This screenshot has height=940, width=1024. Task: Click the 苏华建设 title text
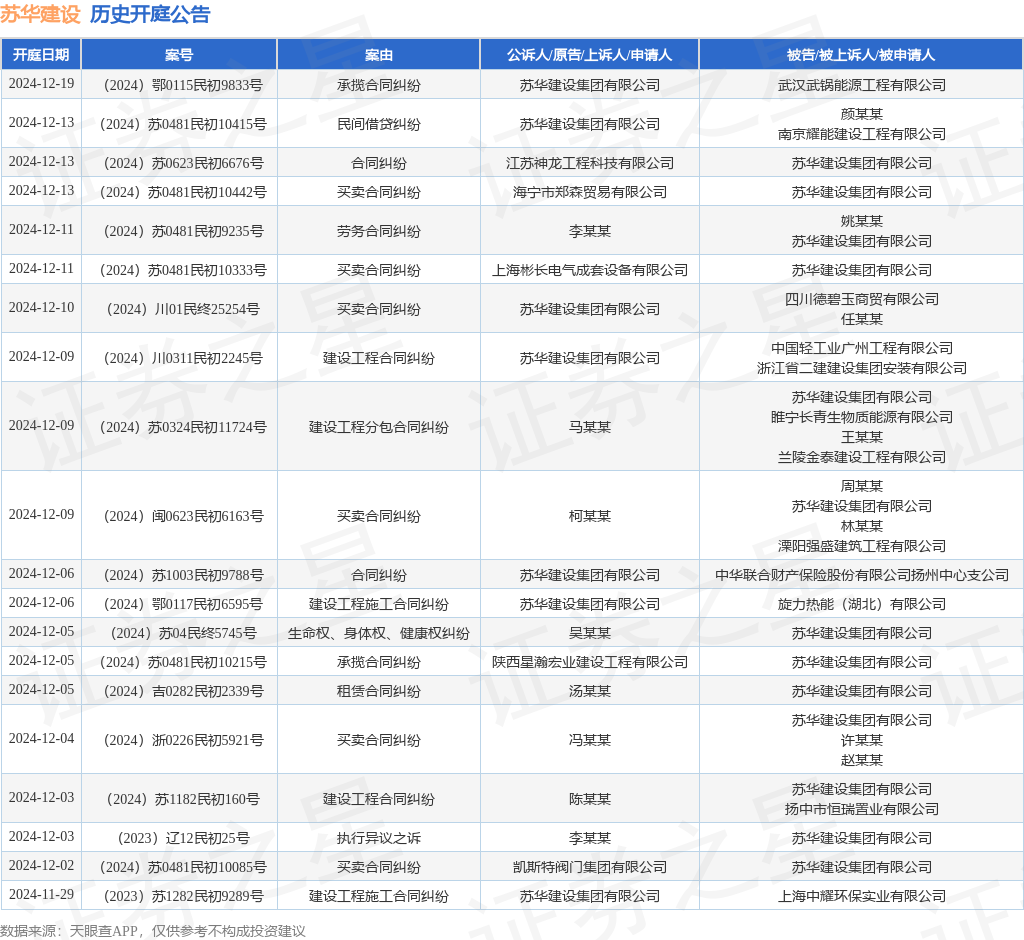tap(40, 14)
